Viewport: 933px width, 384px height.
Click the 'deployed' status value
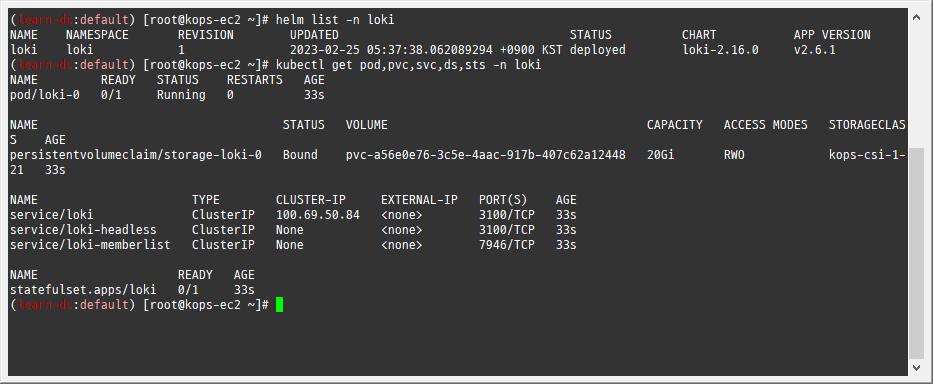click(597, 50)
